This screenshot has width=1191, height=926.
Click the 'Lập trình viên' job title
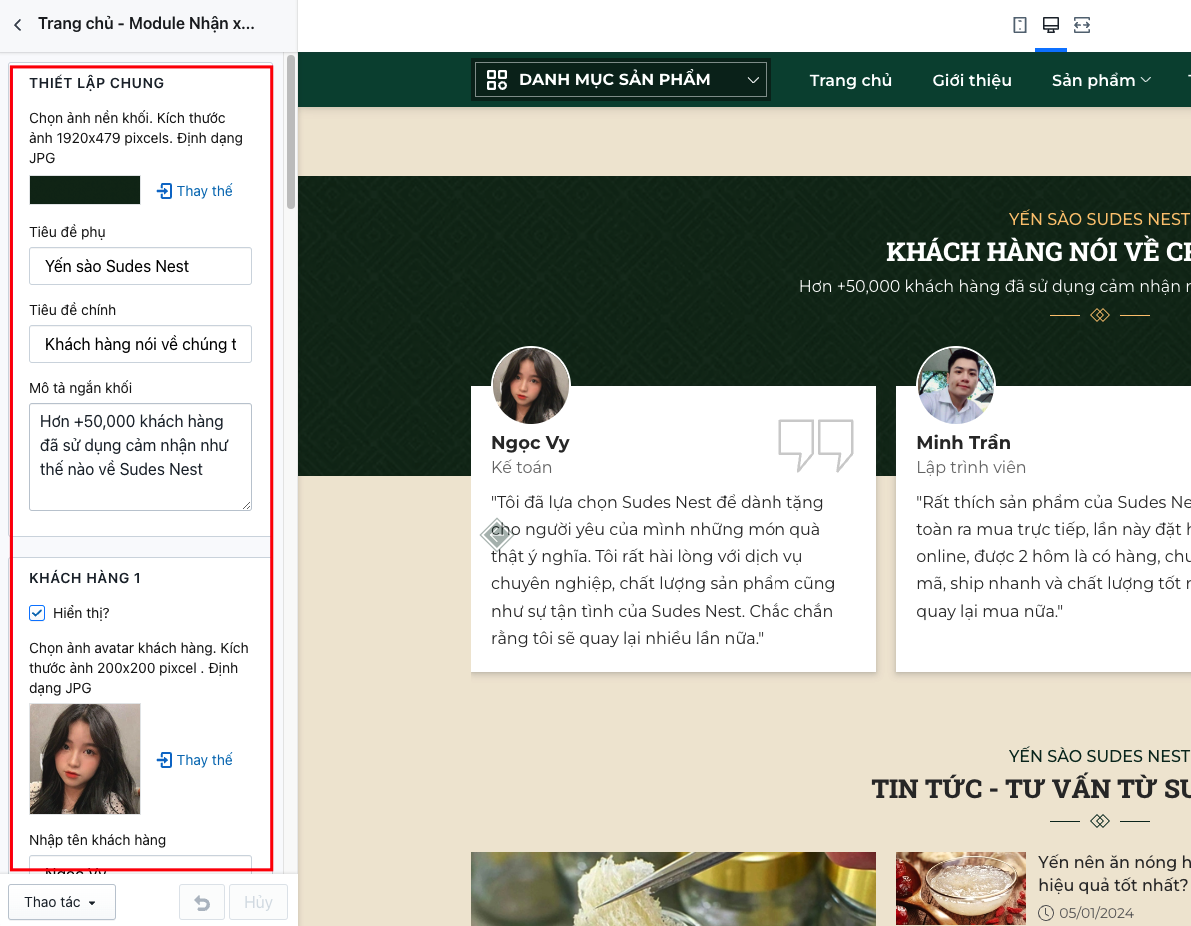click(971, 467)
